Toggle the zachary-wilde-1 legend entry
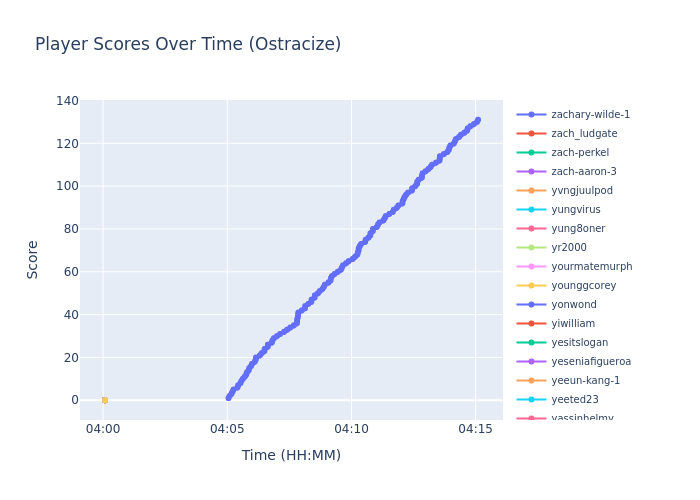 [590, 115]
